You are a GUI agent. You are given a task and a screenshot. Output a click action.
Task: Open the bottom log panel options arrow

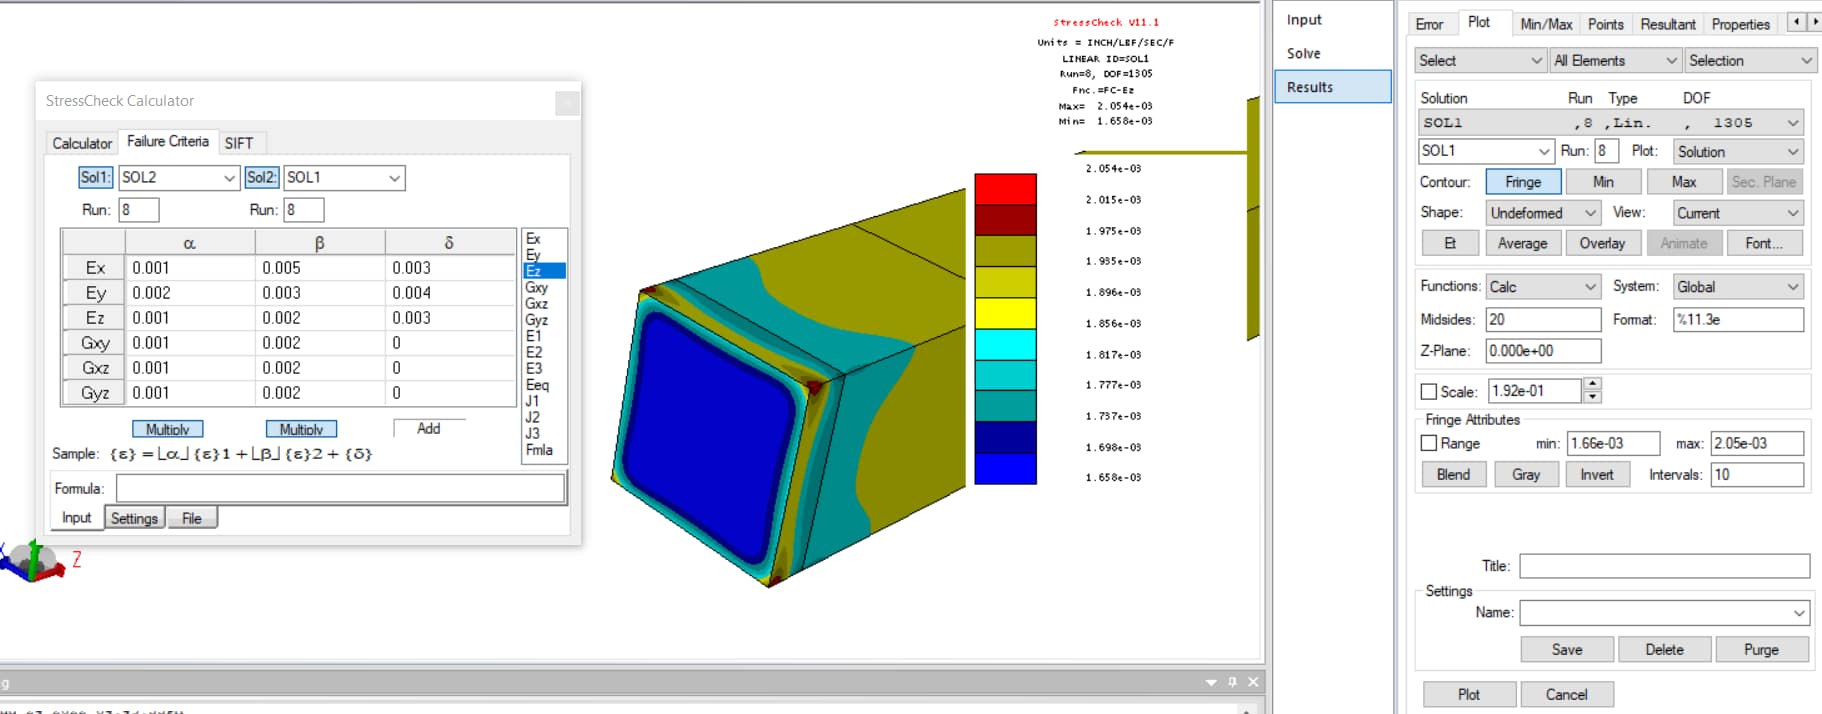click(1211, 682)
